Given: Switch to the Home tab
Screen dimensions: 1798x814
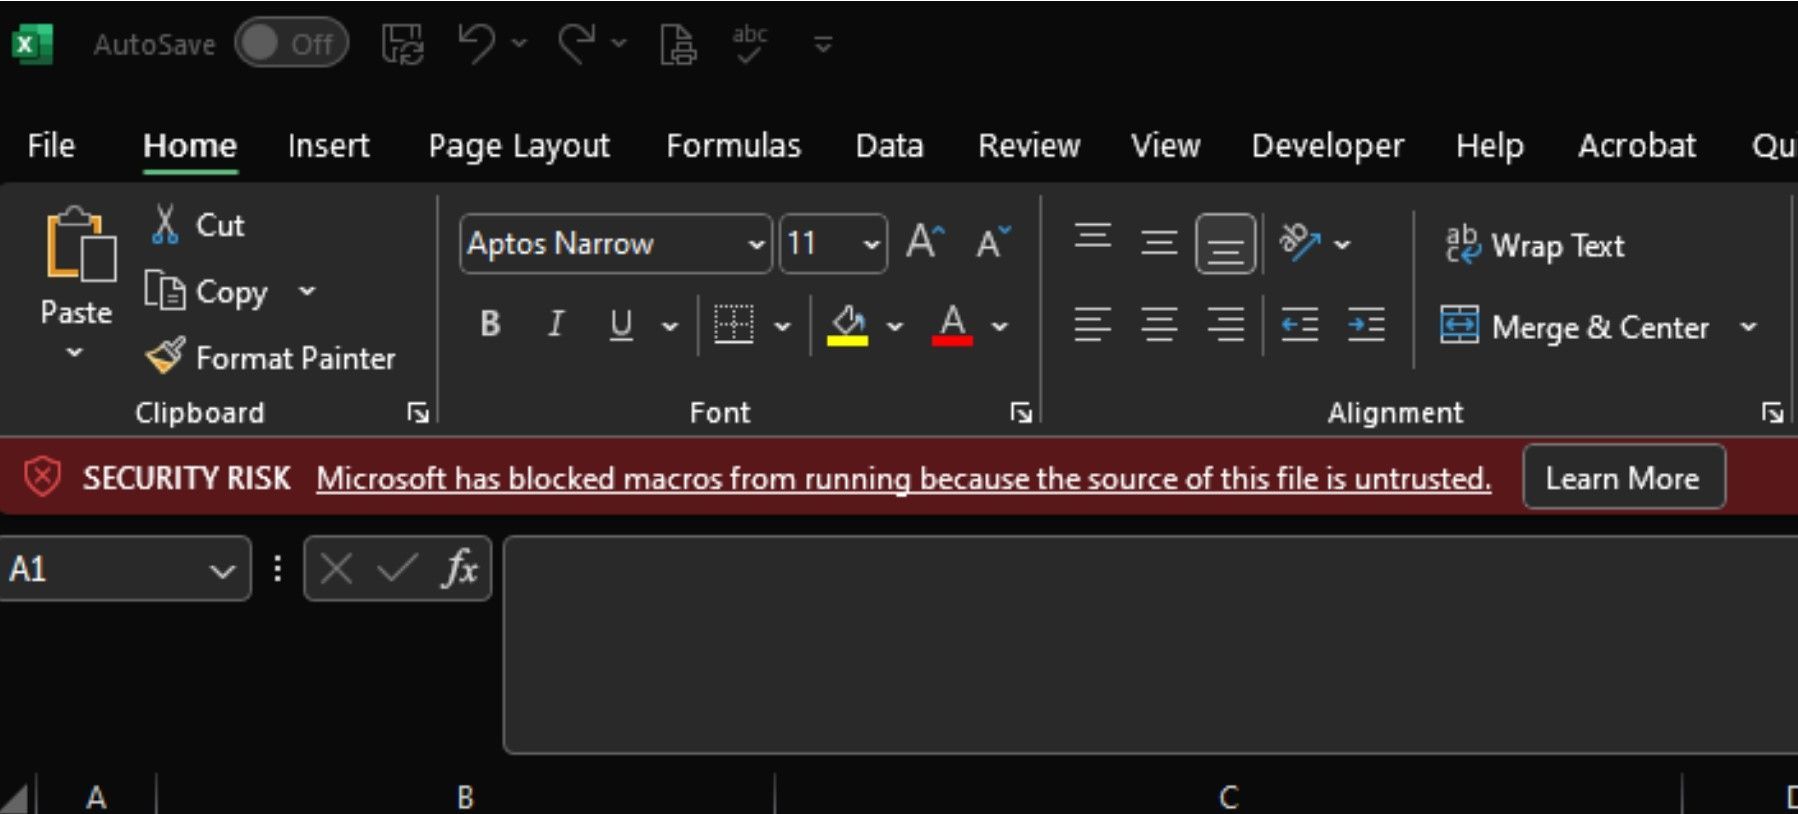Looking at the screenshot, I should (190, 146).
